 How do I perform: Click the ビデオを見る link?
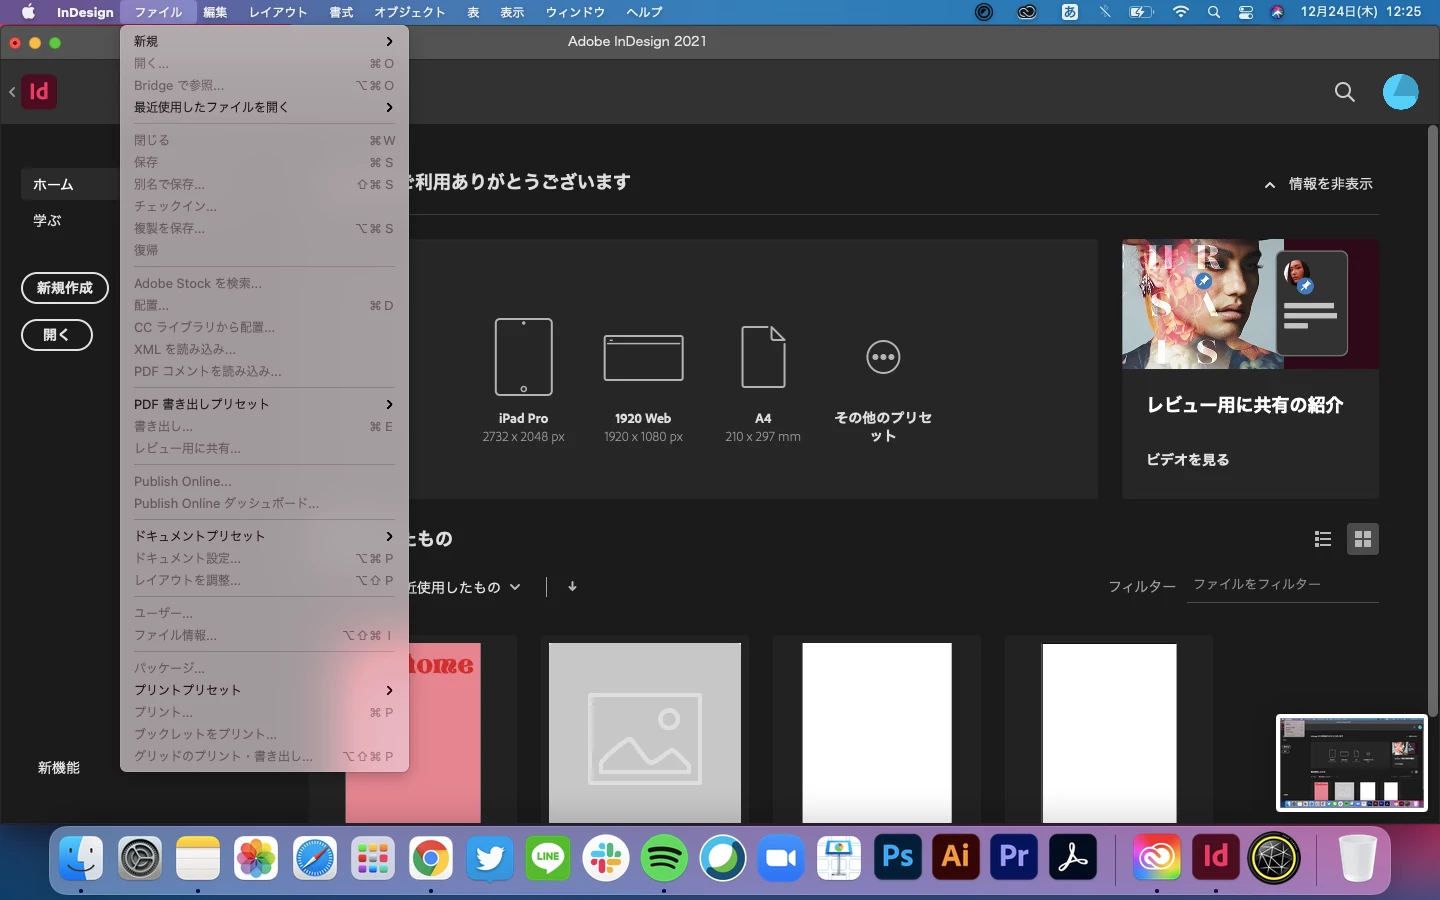tap(1188, 460)
